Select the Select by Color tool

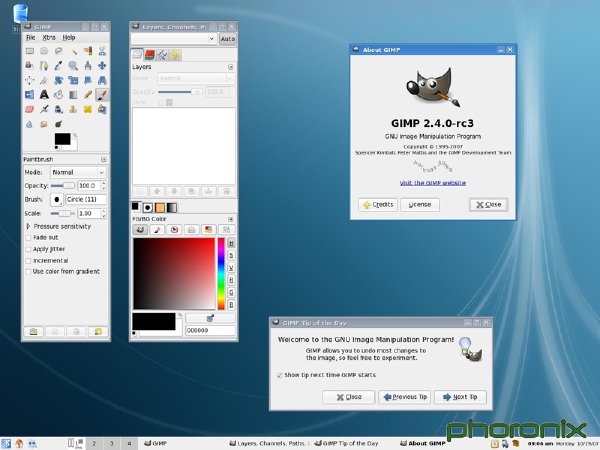(88, 51)
